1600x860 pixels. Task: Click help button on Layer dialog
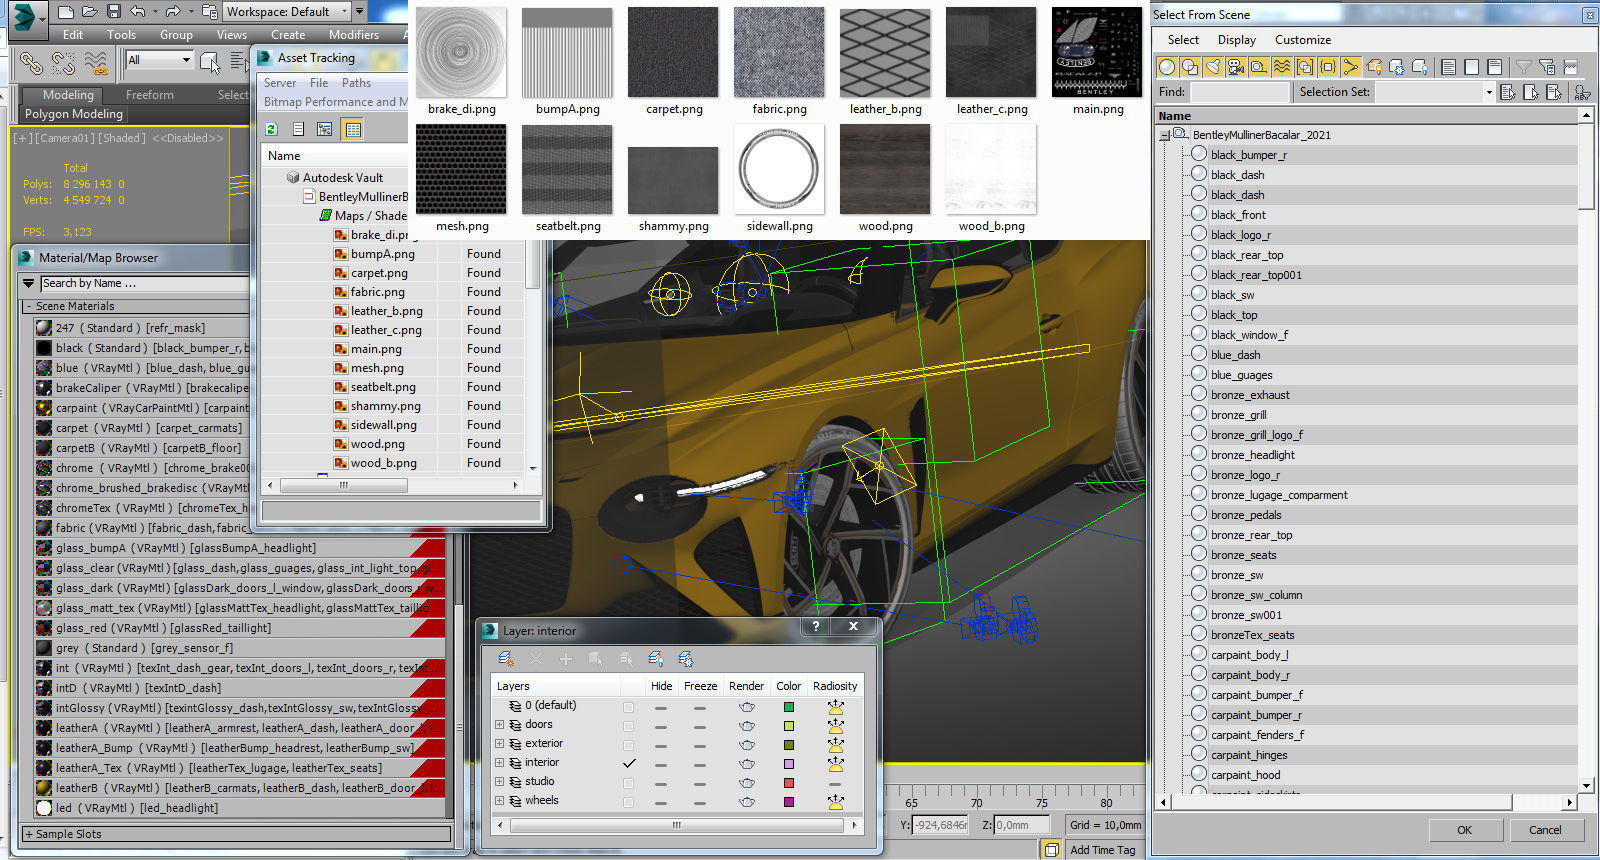816,627
